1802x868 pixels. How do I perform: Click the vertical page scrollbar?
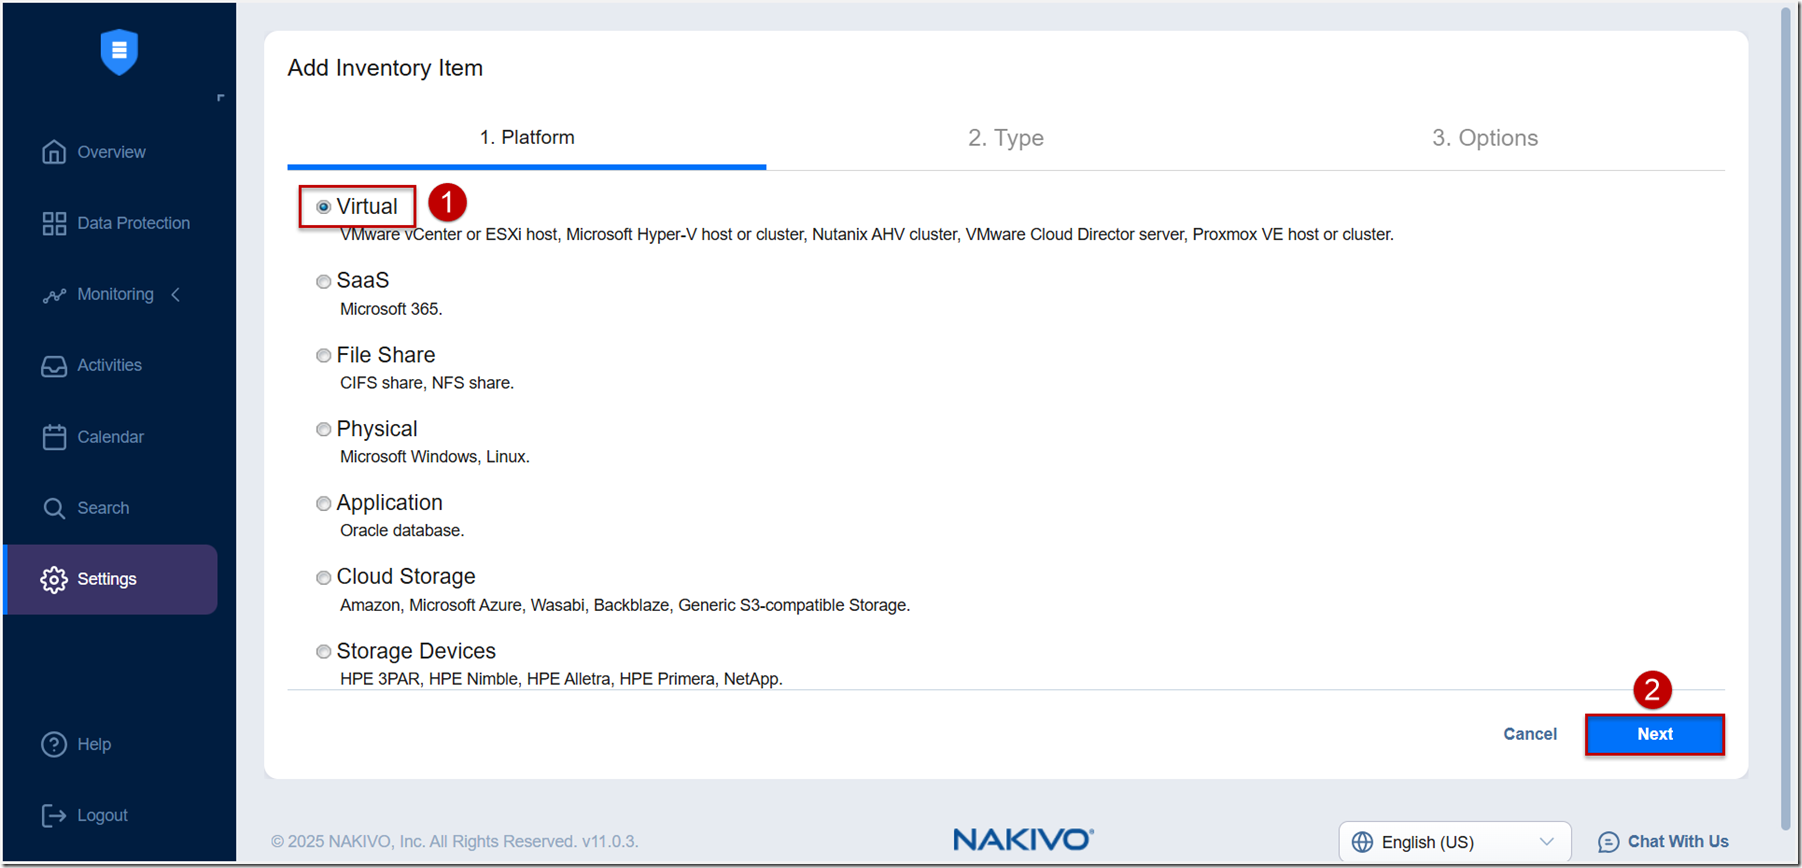(1786, 420)
